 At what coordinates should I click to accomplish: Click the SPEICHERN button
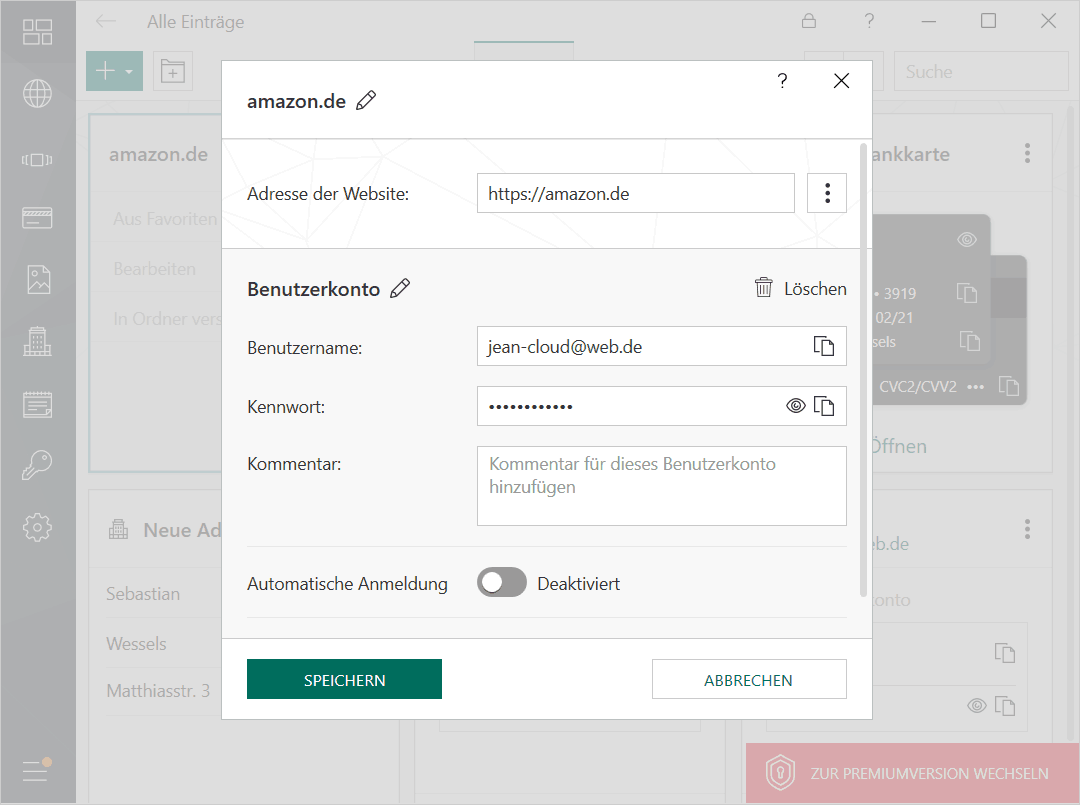[344, 679]
